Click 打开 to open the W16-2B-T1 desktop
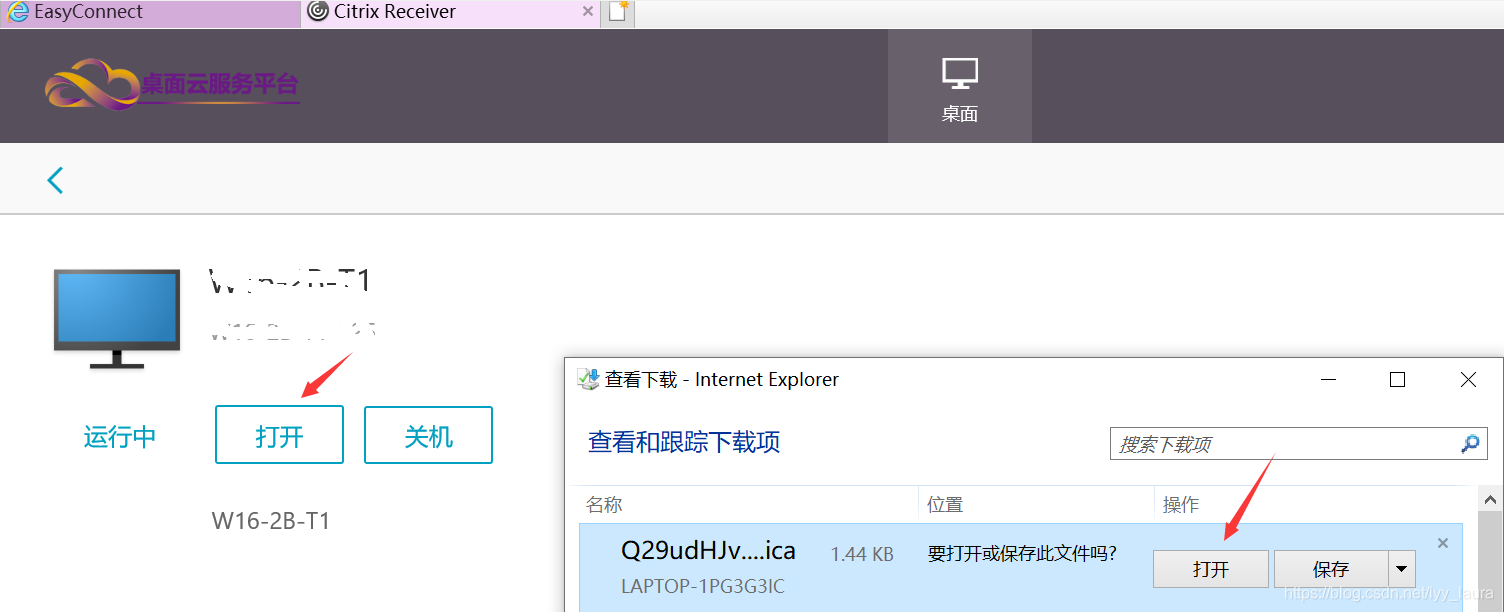 (x=279, y=434)
